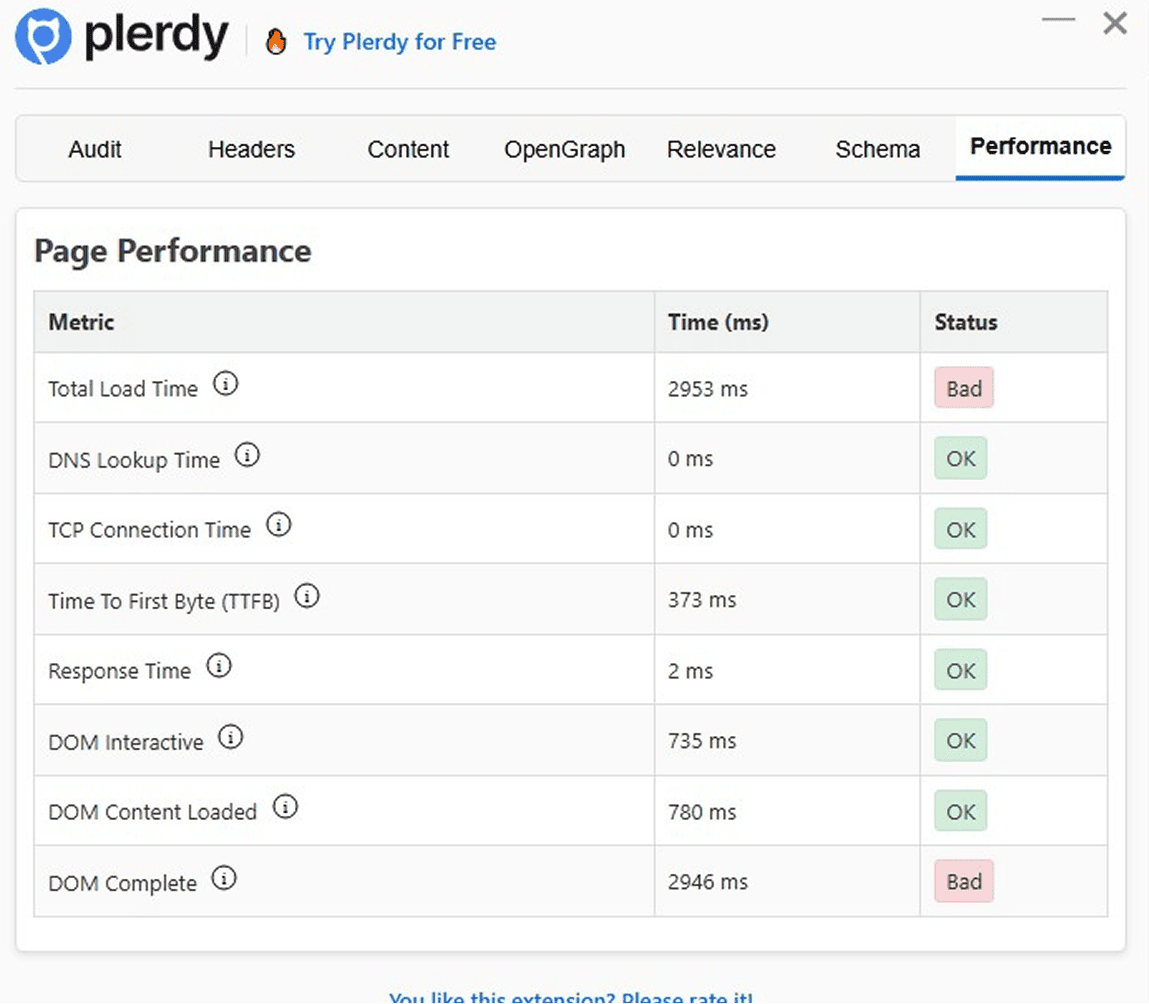Click the Time To First Byte info icon
The image size is (1149, 1004).
(308, 594)
